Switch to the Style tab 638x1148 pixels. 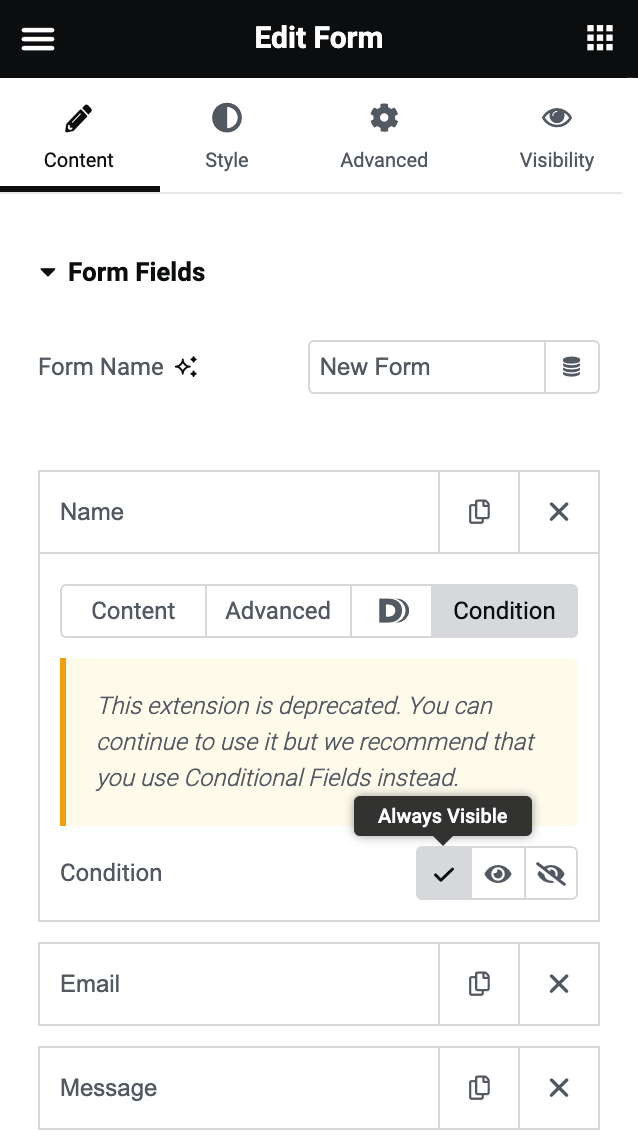click(227, 135)
